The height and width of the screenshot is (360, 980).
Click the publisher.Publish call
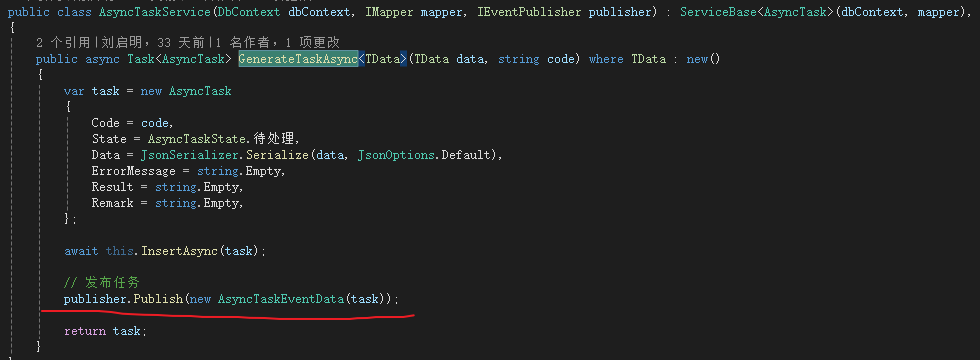tap(124, 299)
